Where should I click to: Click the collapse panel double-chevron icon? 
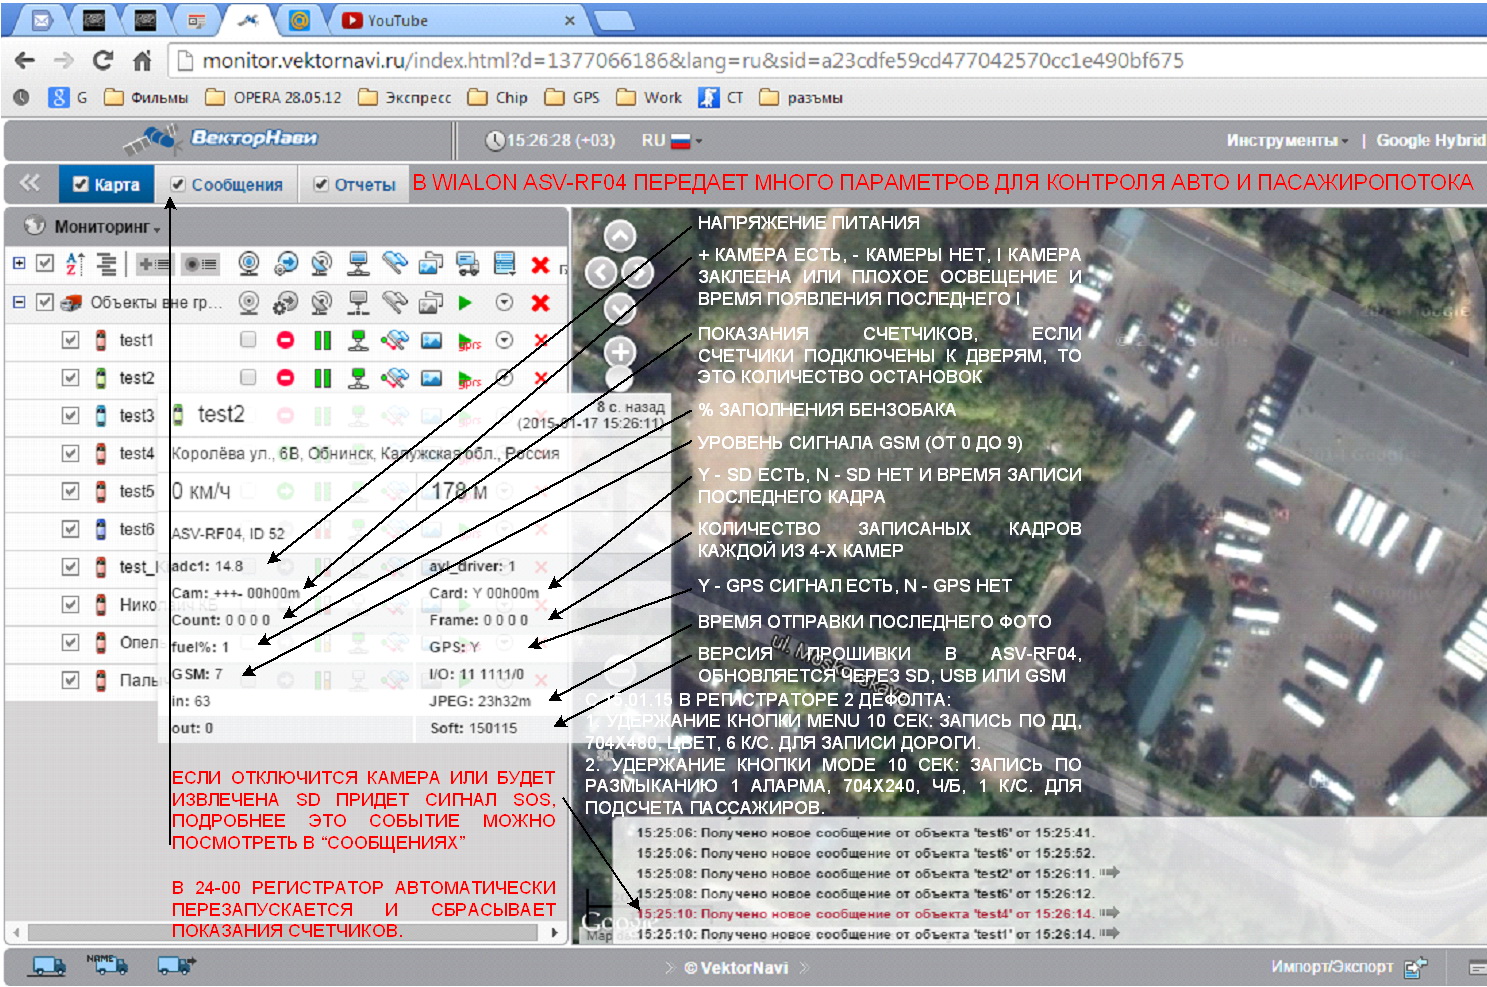click(29, 183)
